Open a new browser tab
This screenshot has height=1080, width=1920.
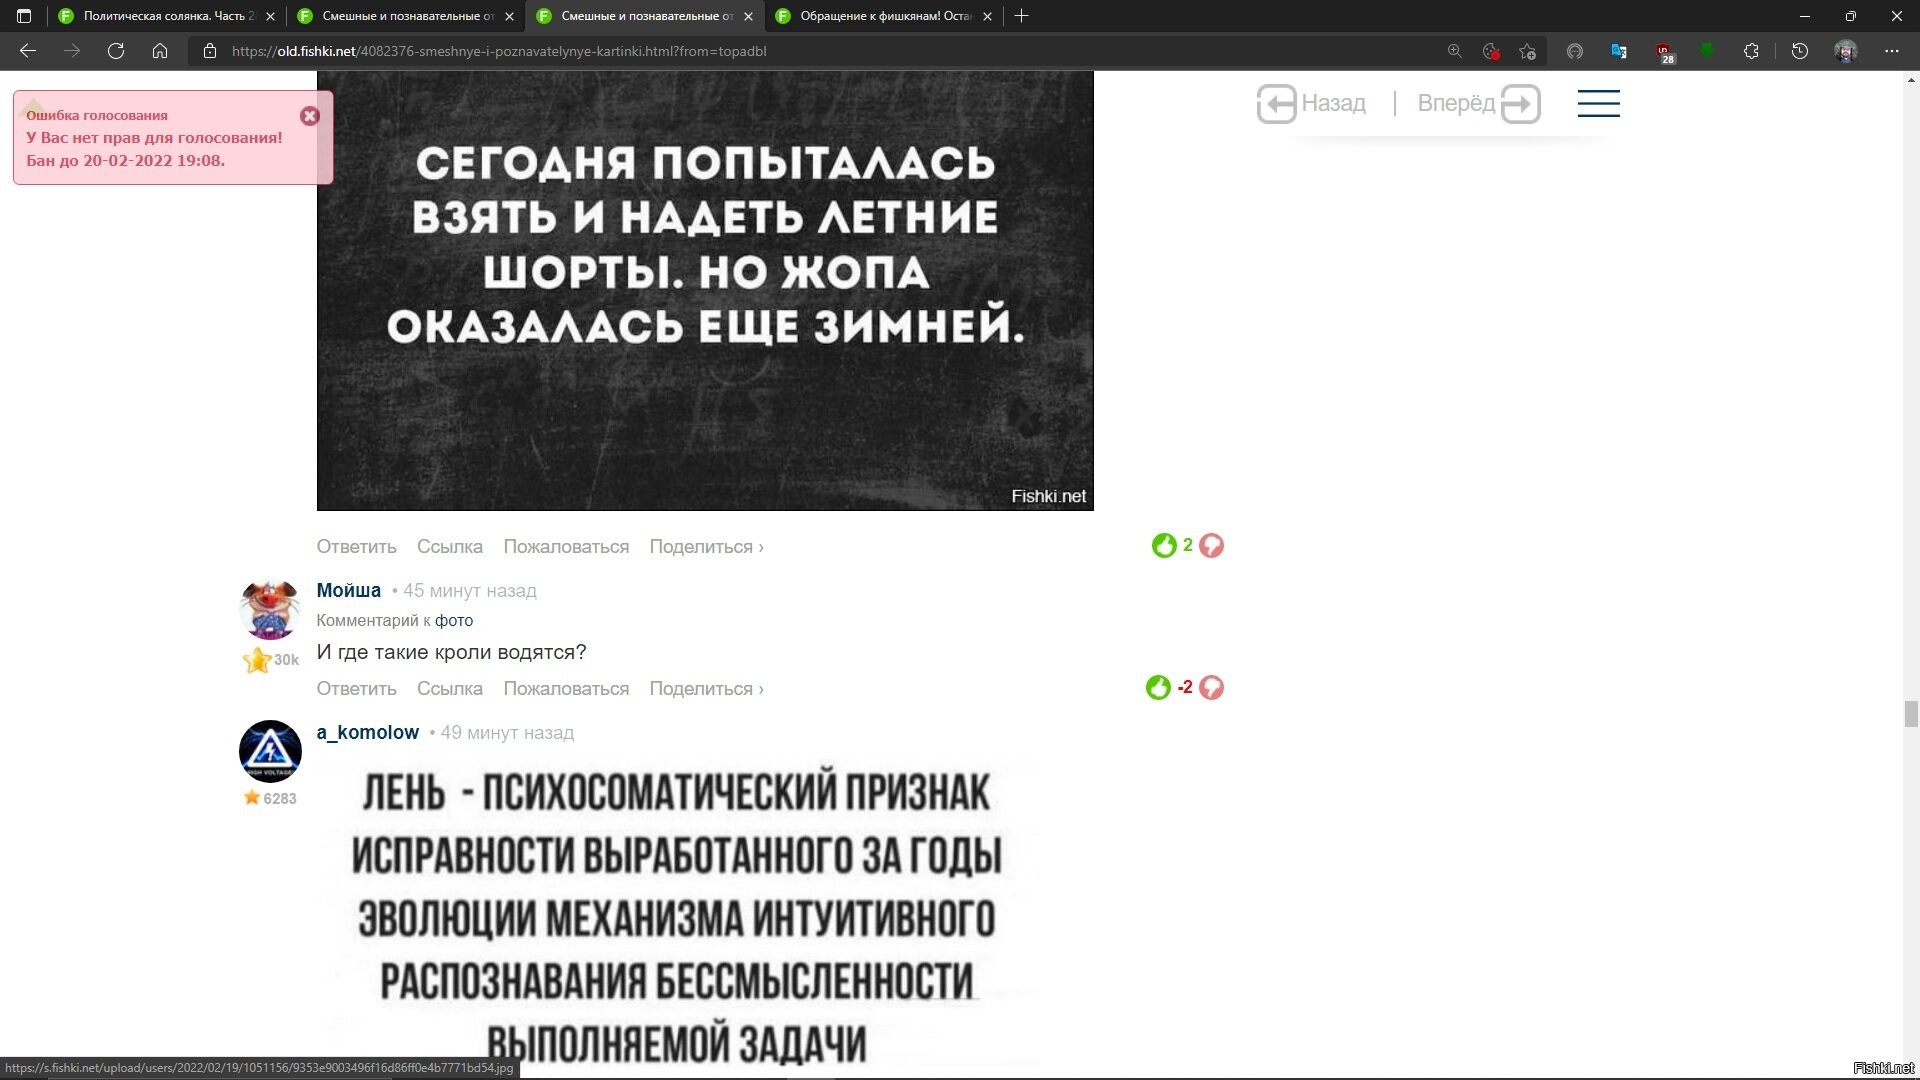click(x=1021, y=16)
